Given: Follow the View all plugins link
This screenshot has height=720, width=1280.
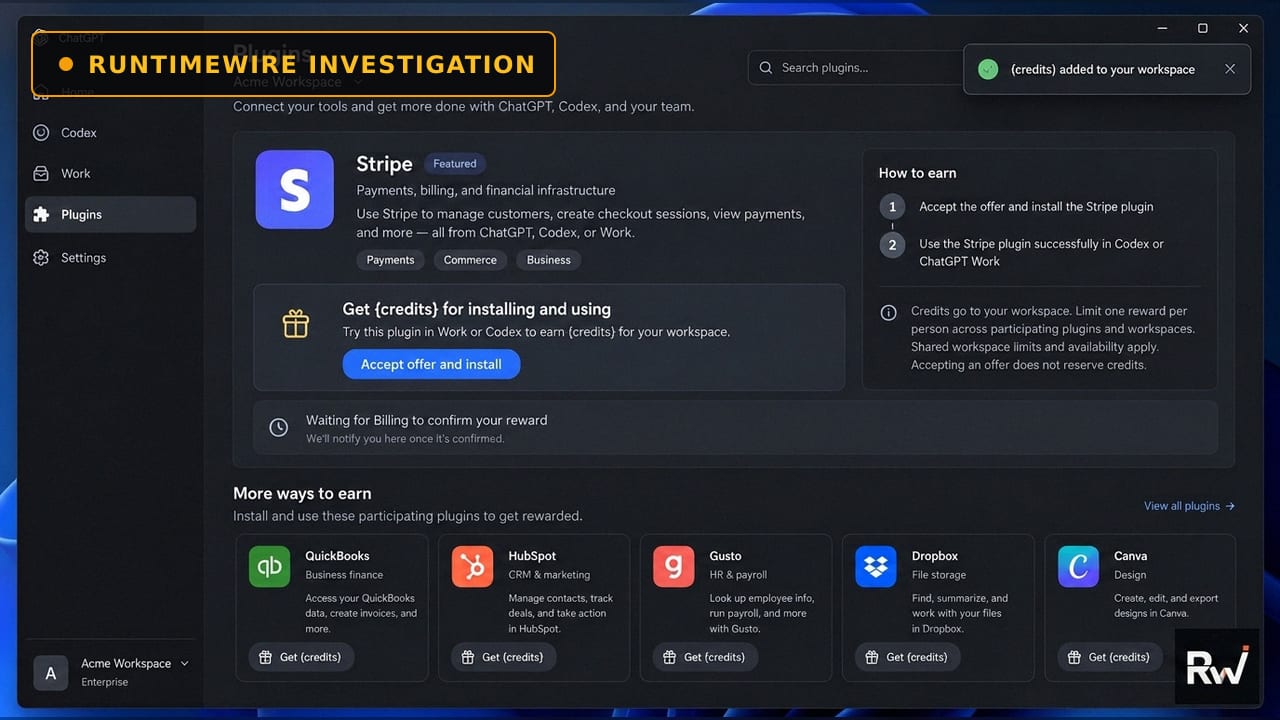Looking at the screenshot, I should [1189, 506].
